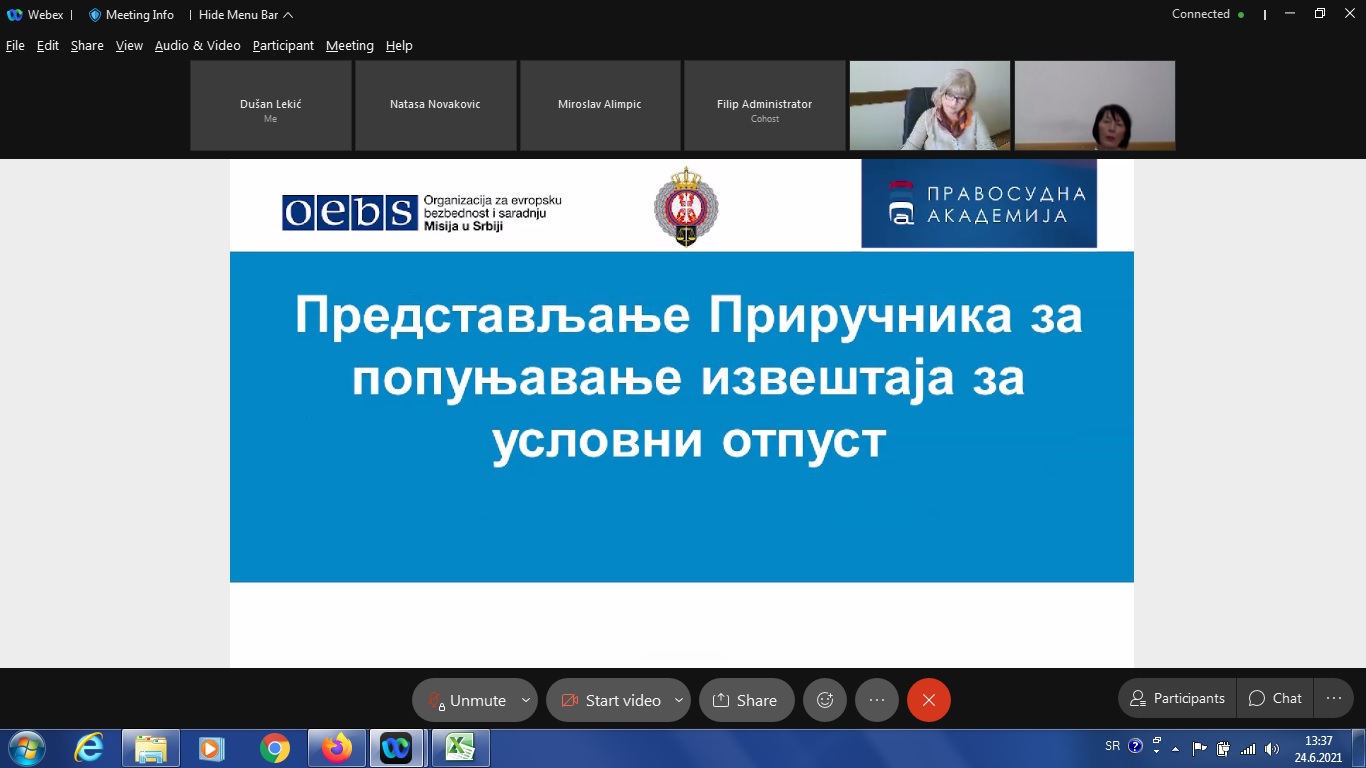This screenshot has height=768, width=1366.
Task: Select Dušan Lekić participant tile
Action: click(x=271, y=105)
